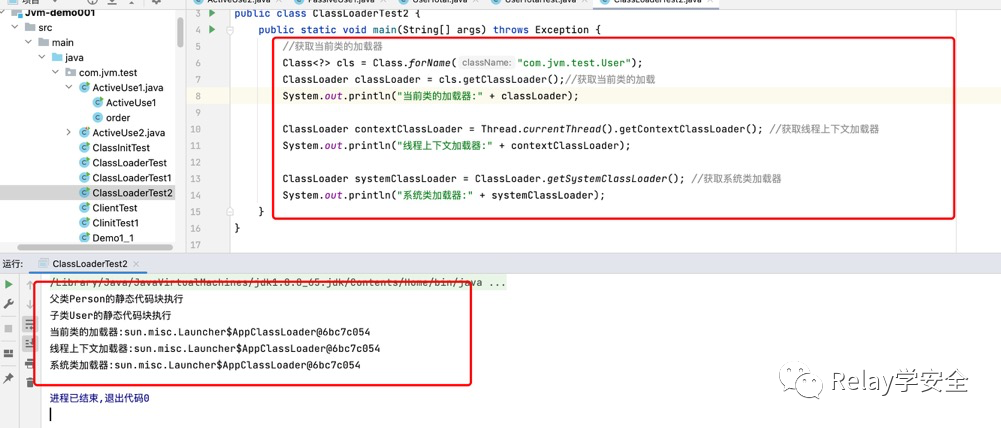
Task: Click 进程已结束,退出代码0 message
Action: (100, 399)
